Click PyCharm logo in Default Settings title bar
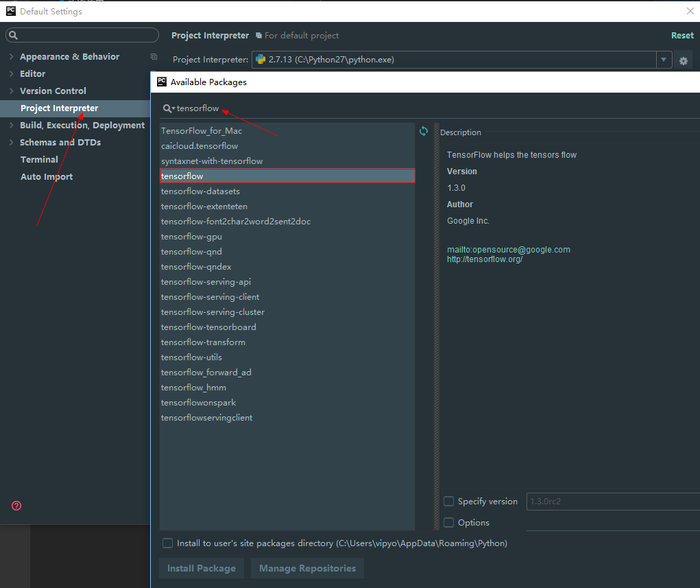700x588 pixels. [9, 11]
